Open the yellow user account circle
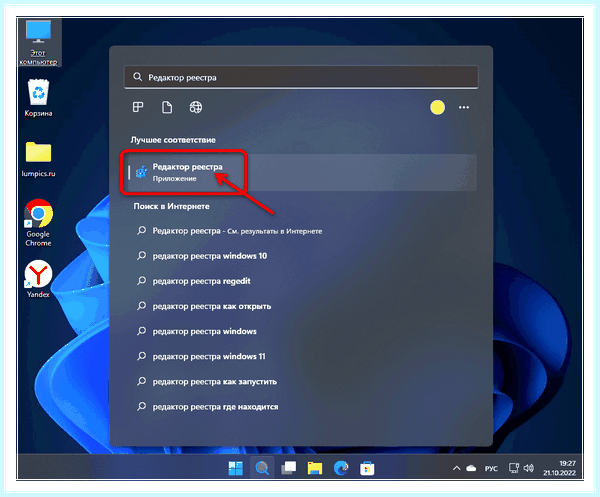600x497 pixels. pos(437,108)
